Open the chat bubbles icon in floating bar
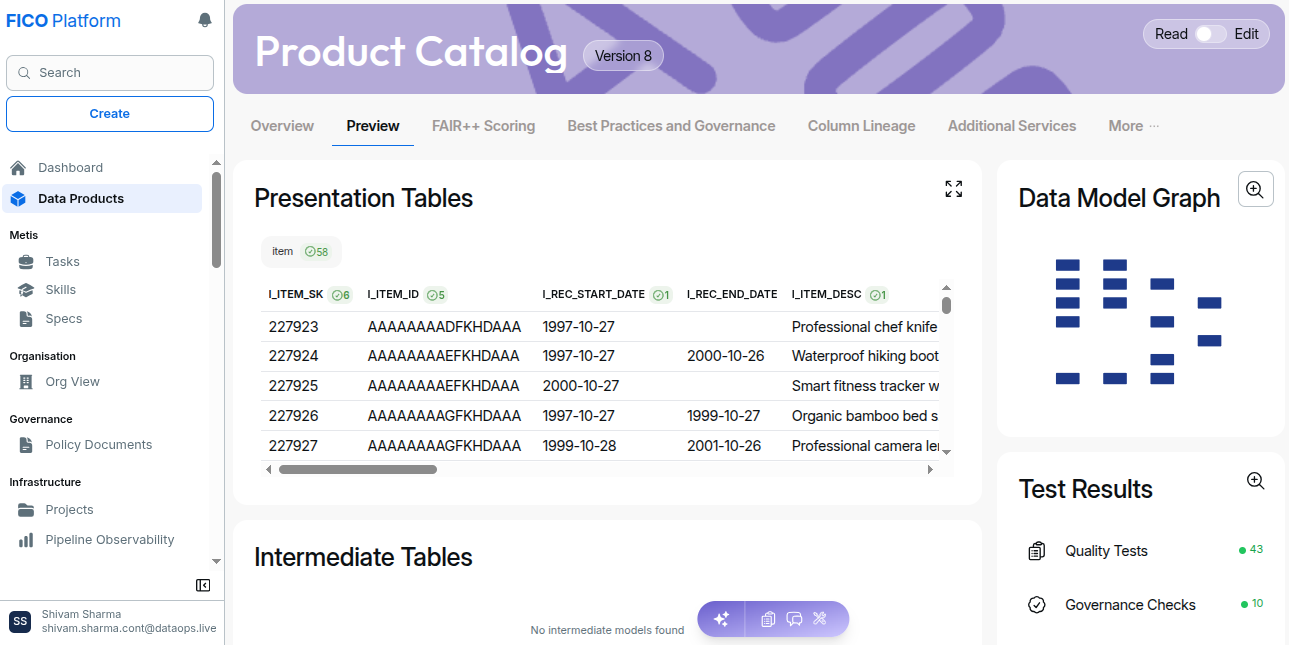The height and width of the screenshot is (645, 1289). 794,619
